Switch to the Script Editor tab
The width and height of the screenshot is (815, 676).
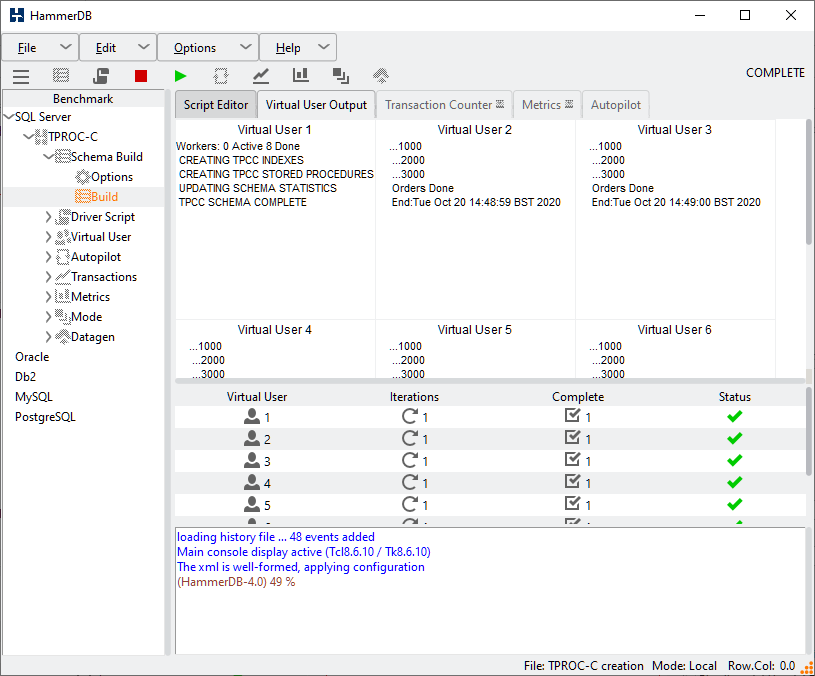coord(216,105)
